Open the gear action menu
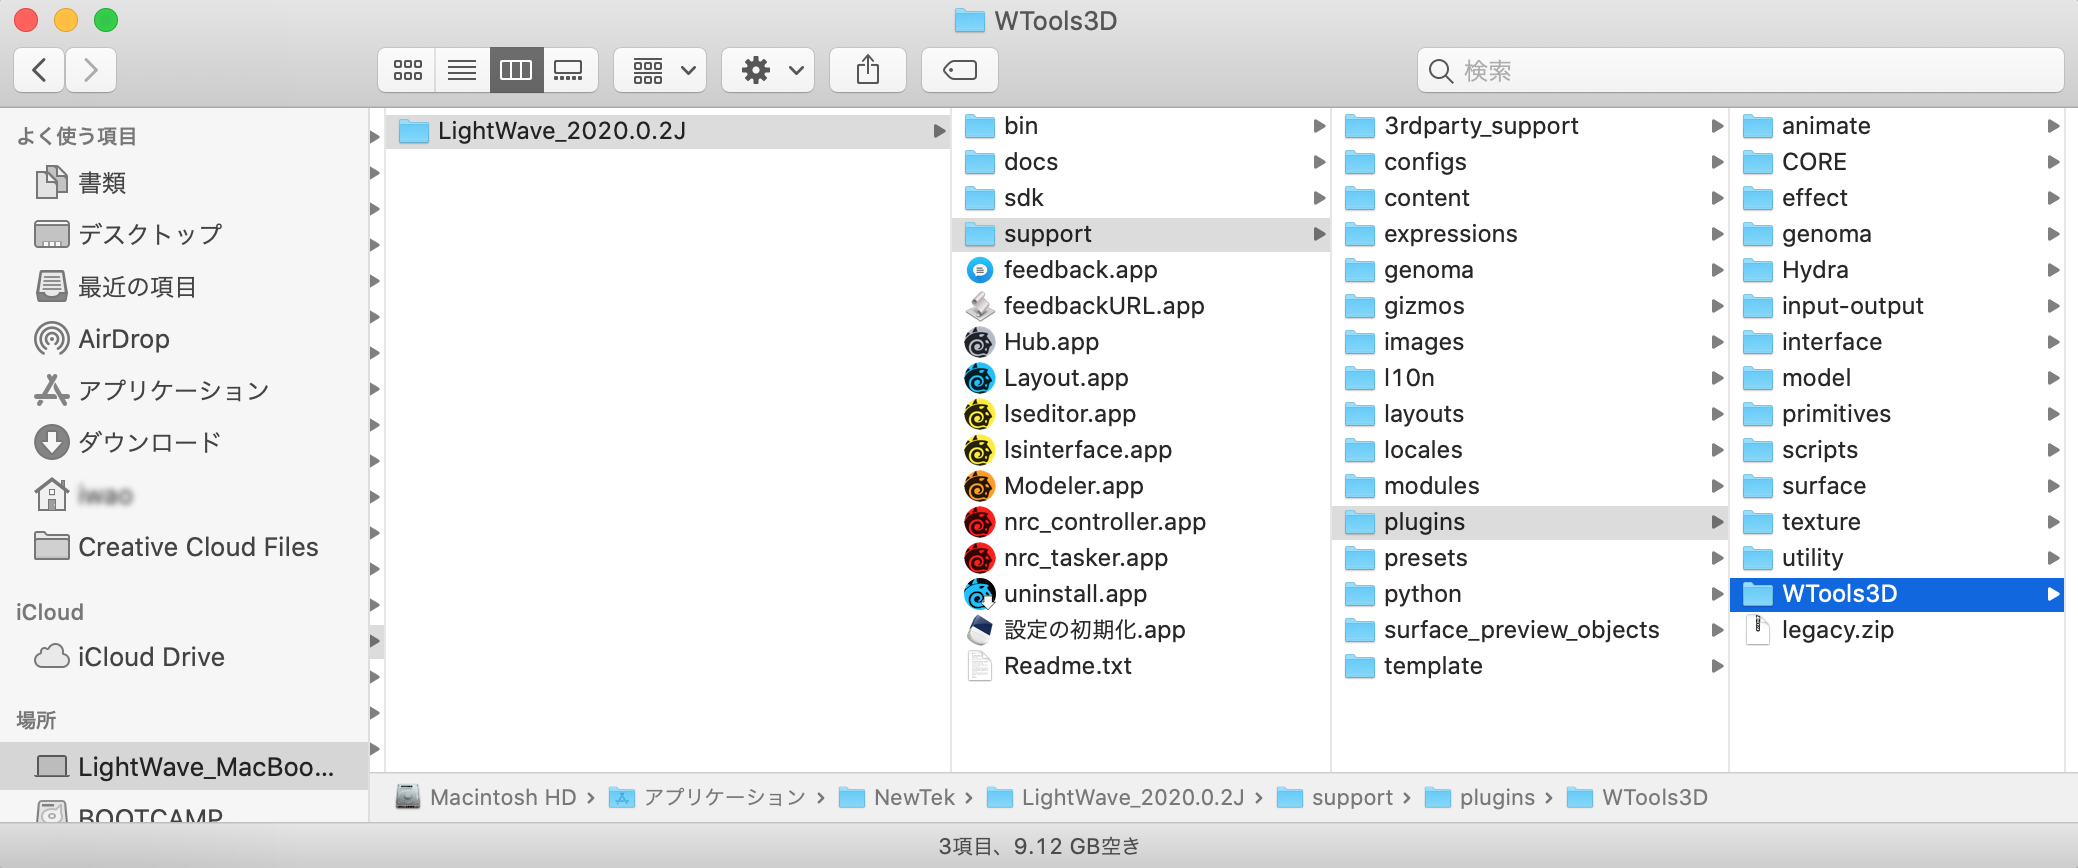The image size is (2078, 868). (x=768, y=70)
